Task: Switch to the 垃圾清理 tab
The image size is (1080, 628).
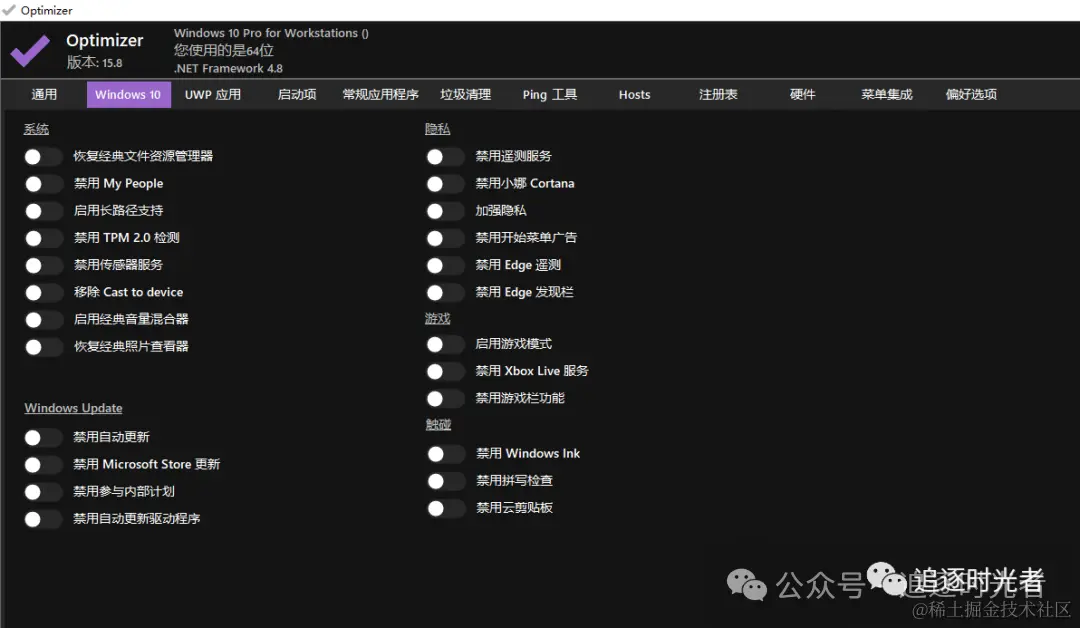Action: [x=466, y=94]
